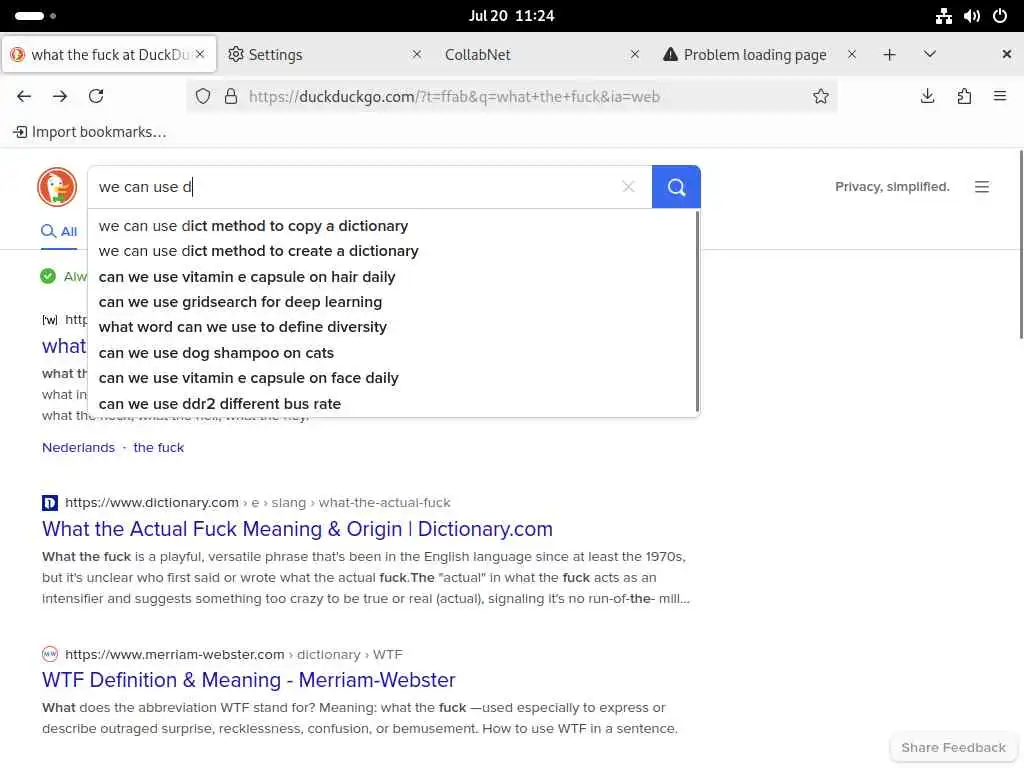The image size is (1024, 768).
Task: Choose suggestion dog shampoo on cats
Action: (393, 353)
